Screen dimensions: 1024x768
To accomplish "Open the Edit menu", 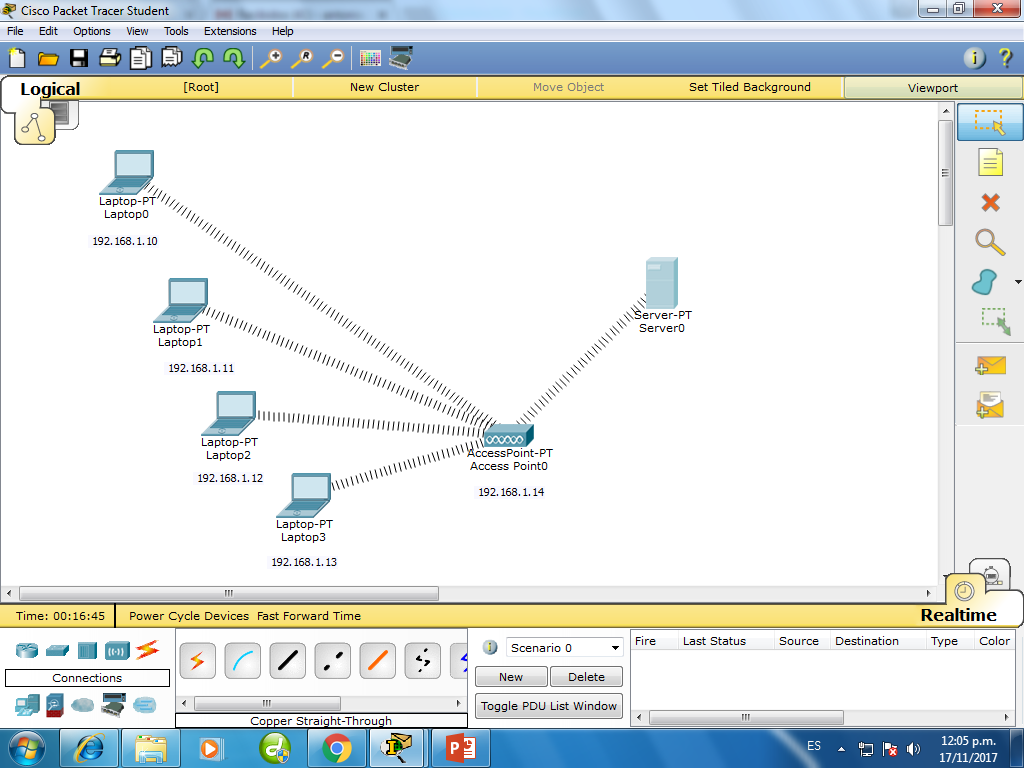I will [48, 31].
